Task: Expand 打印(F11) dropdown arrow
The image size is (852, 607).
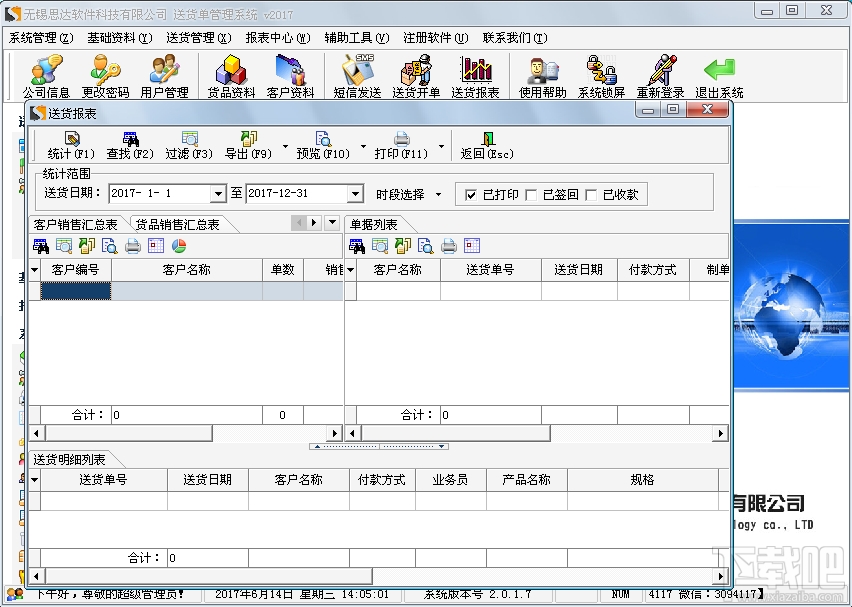Action: click(441, 146)
